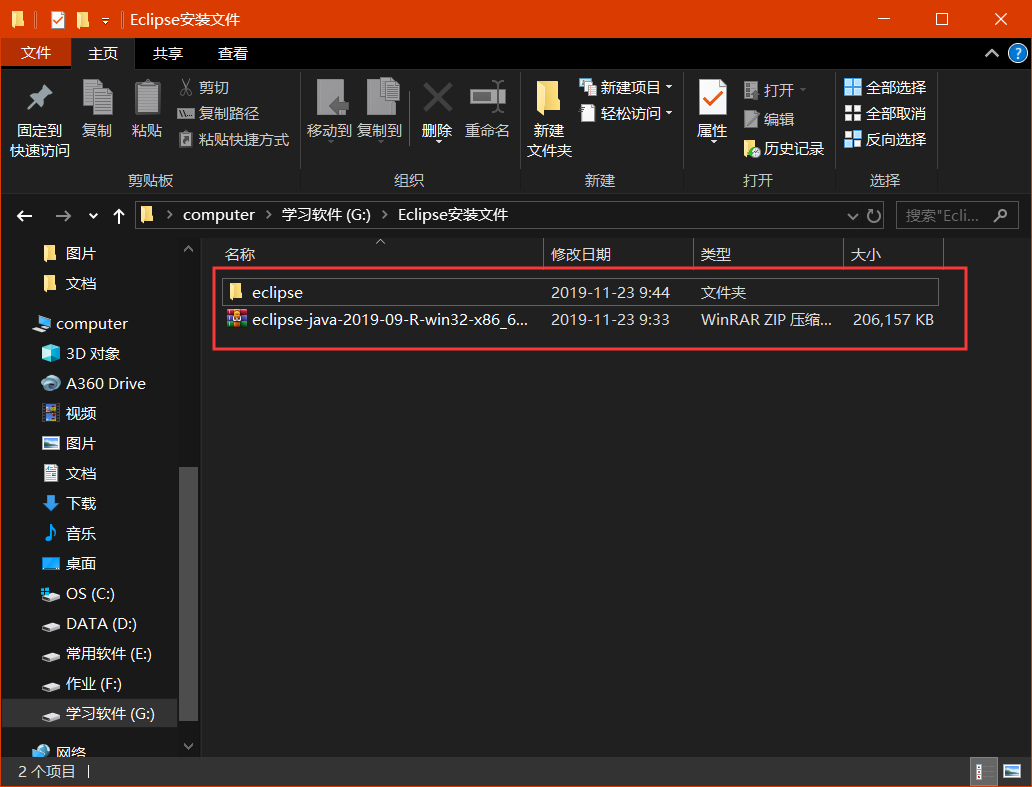1032x787 pixels.
Task: Click Copy Path (复制路径)
Action: pyautogui.click(x=219, y=114)
